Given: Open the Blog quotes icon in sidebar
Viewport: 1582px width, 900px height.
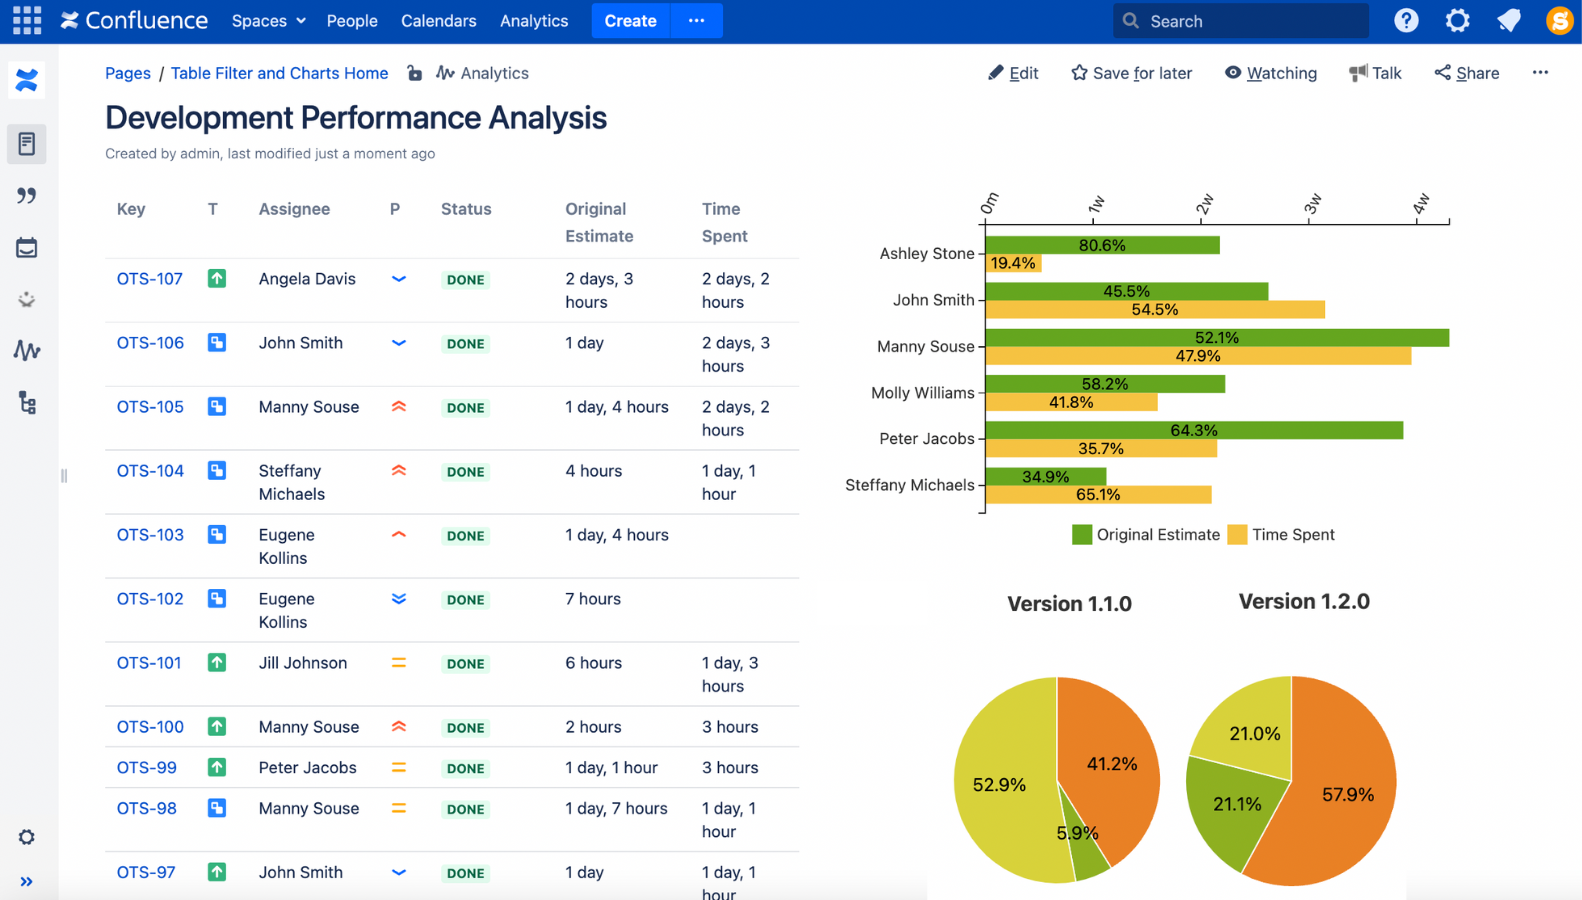Looking at the screenshot, I should [x=27, y=196].
